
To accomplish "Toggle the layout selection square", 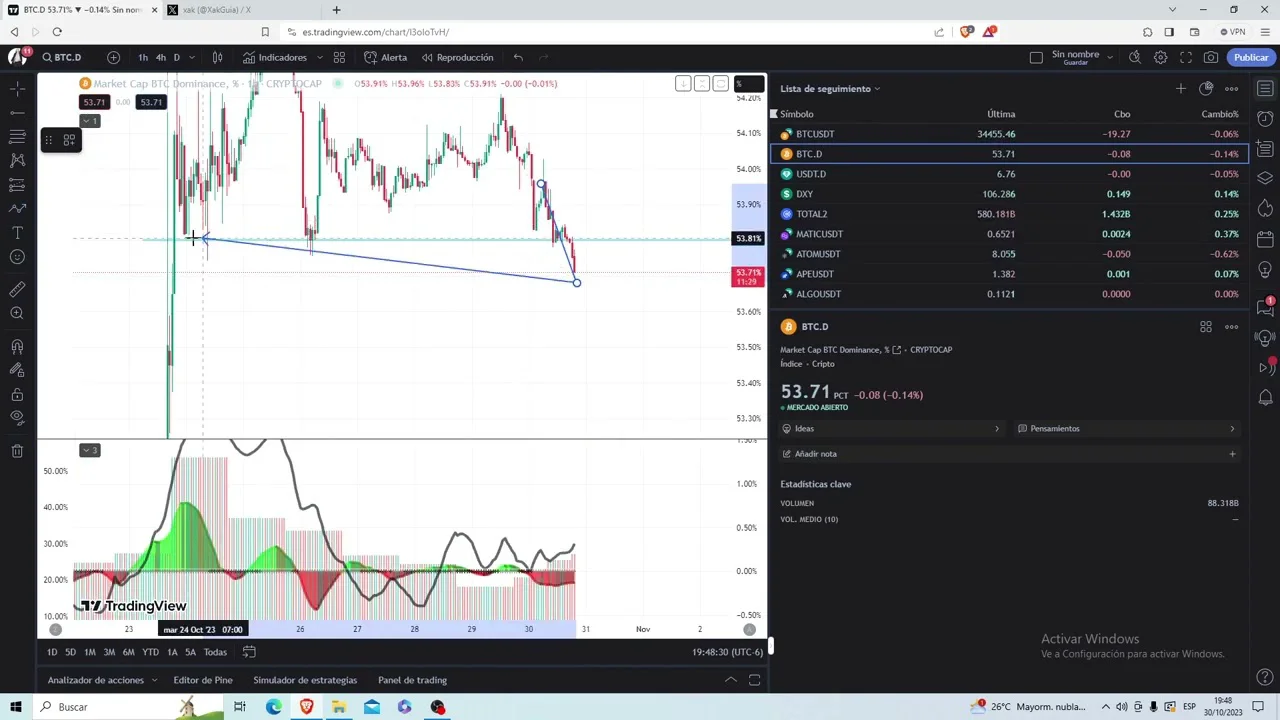I will [x=1036, y=57].
